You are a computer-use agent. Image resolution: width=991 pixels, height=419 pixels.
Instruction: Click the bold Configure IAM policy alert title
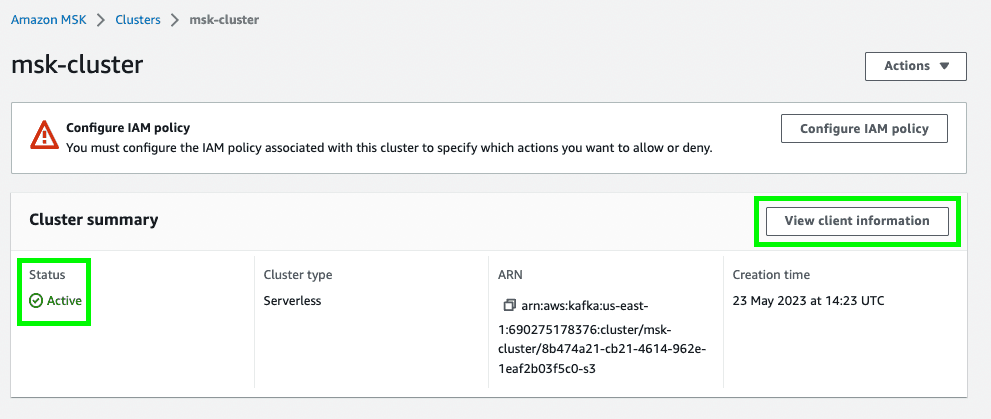coord(128,128)
